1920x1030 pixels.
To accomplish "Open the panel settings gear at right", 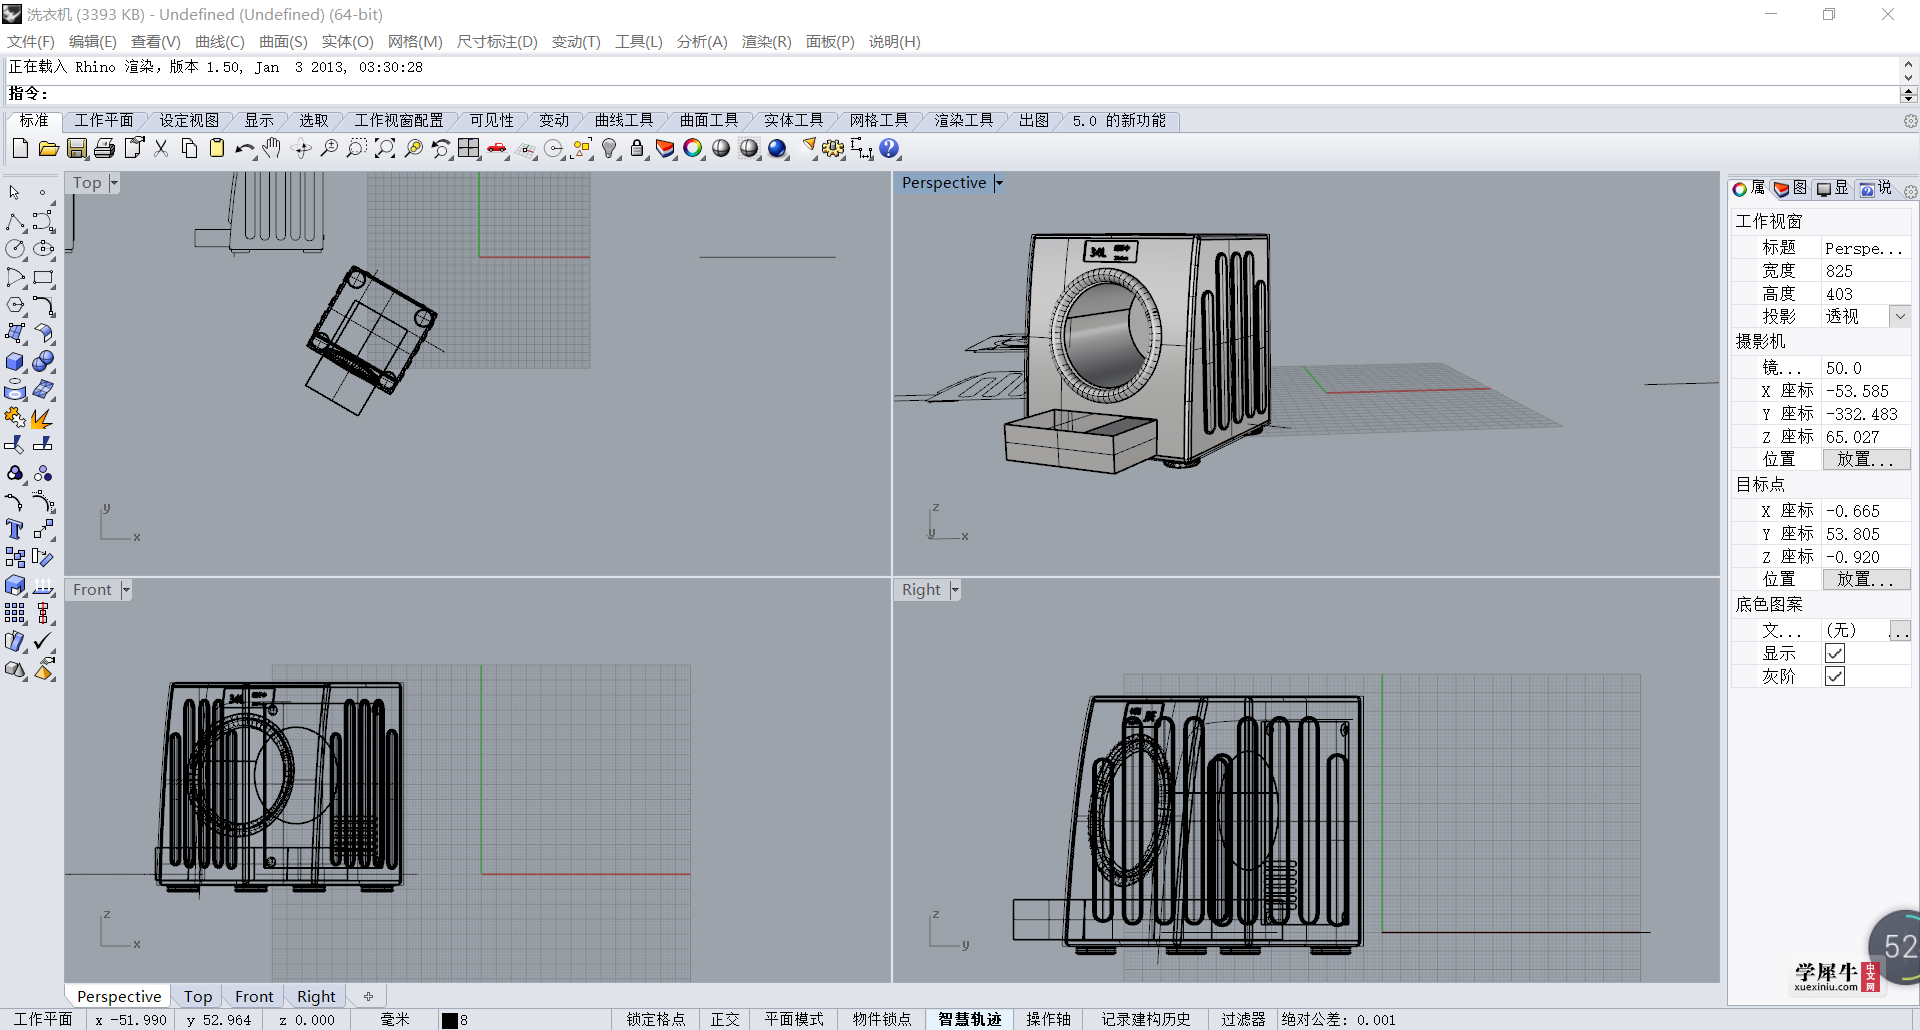I will [1910, 191].
